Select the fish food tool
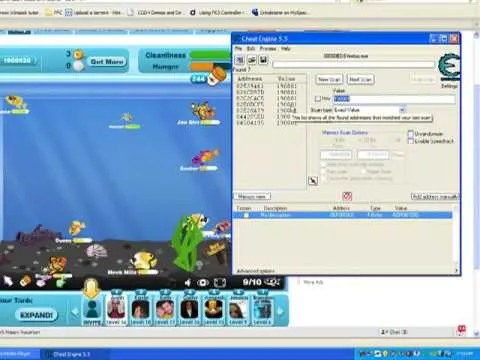The height and width of the screenshot is (360, 480). pos(25,281)
